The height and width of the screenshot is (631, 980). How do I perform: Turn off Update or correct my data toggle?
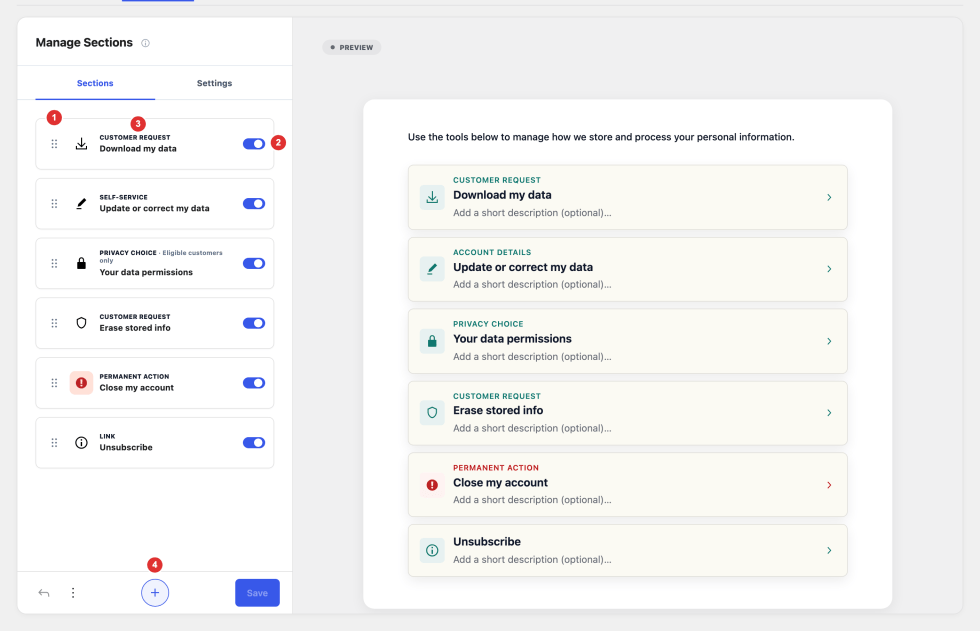point(254,204)
